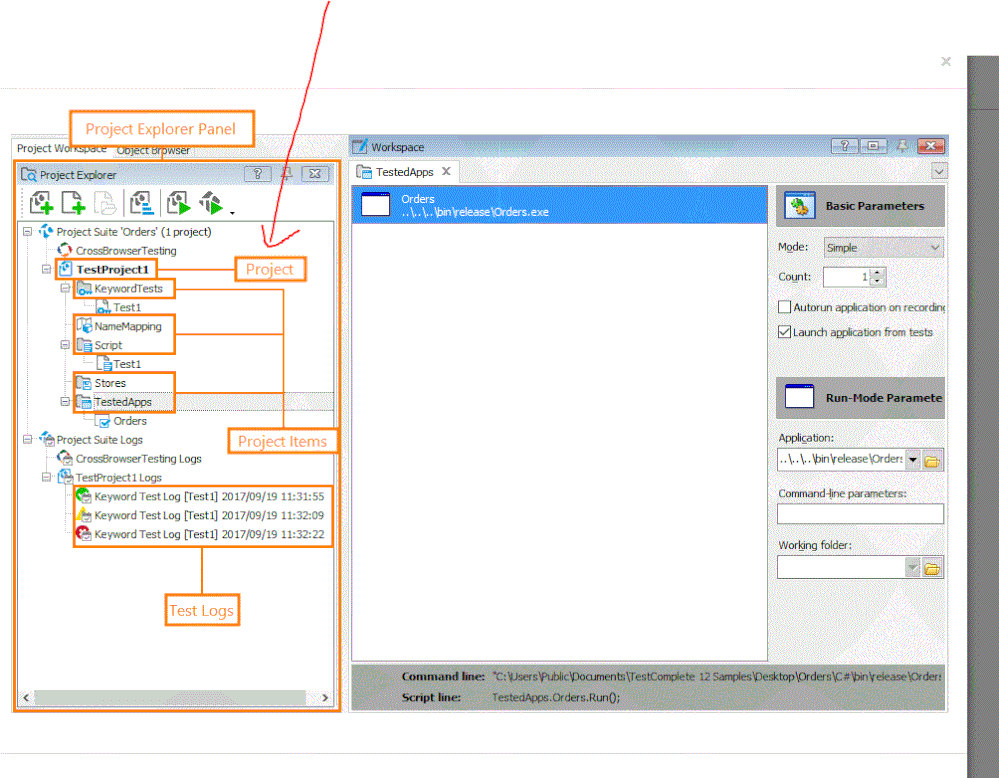
Task: Click the project properties icon with blue lines
Action: 141,204
